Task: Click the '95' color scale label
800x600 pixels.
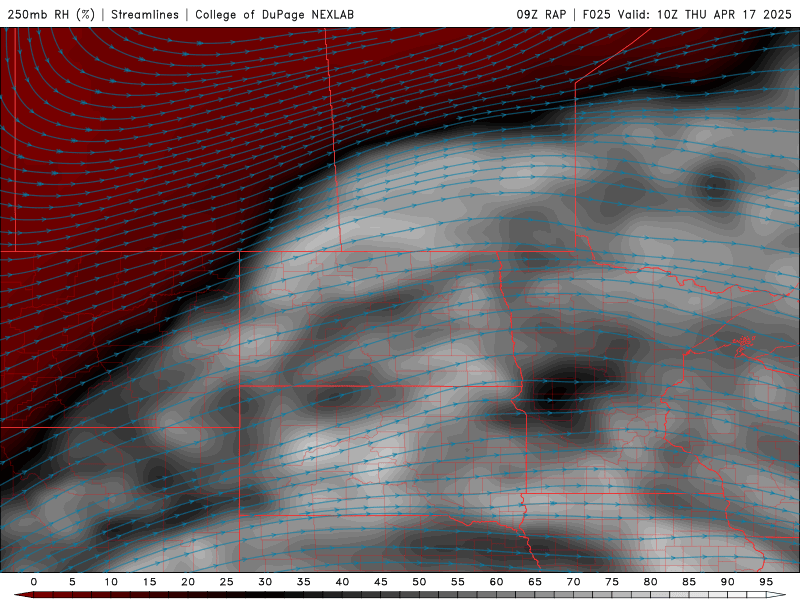Action: point(766,582)
